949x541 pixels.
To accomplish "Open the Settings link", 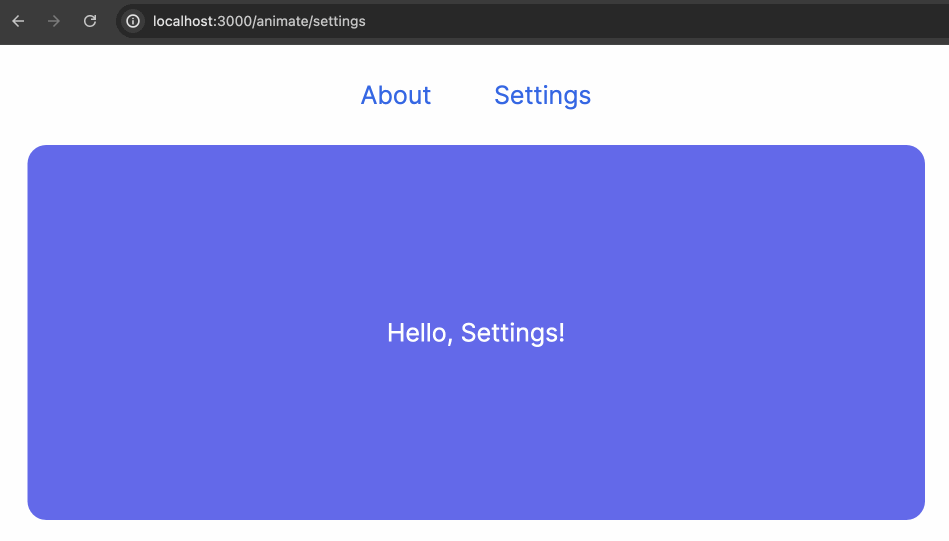I will [x=542, y=96].
